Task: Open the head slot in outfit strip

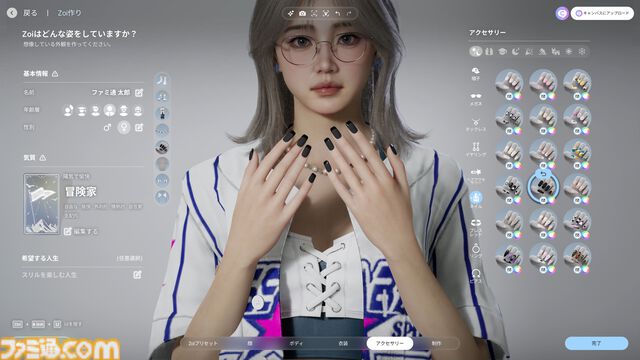Action: [x=162, y=164]
